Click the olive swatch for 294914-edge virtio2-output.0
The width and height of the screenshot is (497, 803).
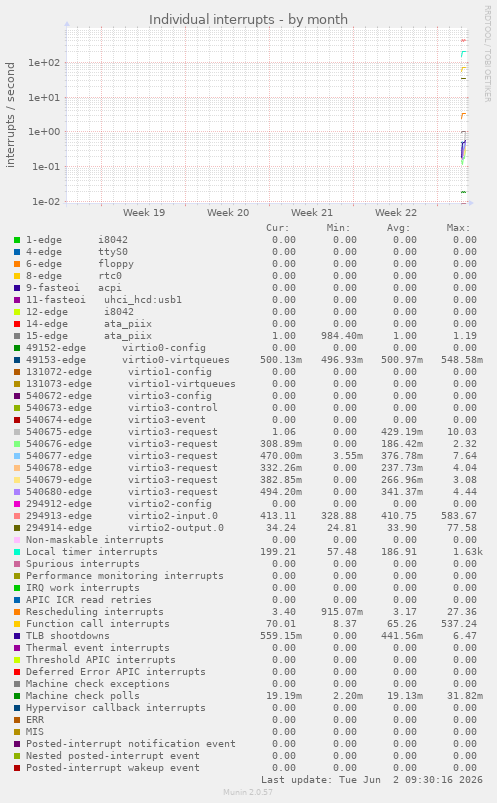tap(17, 528)
